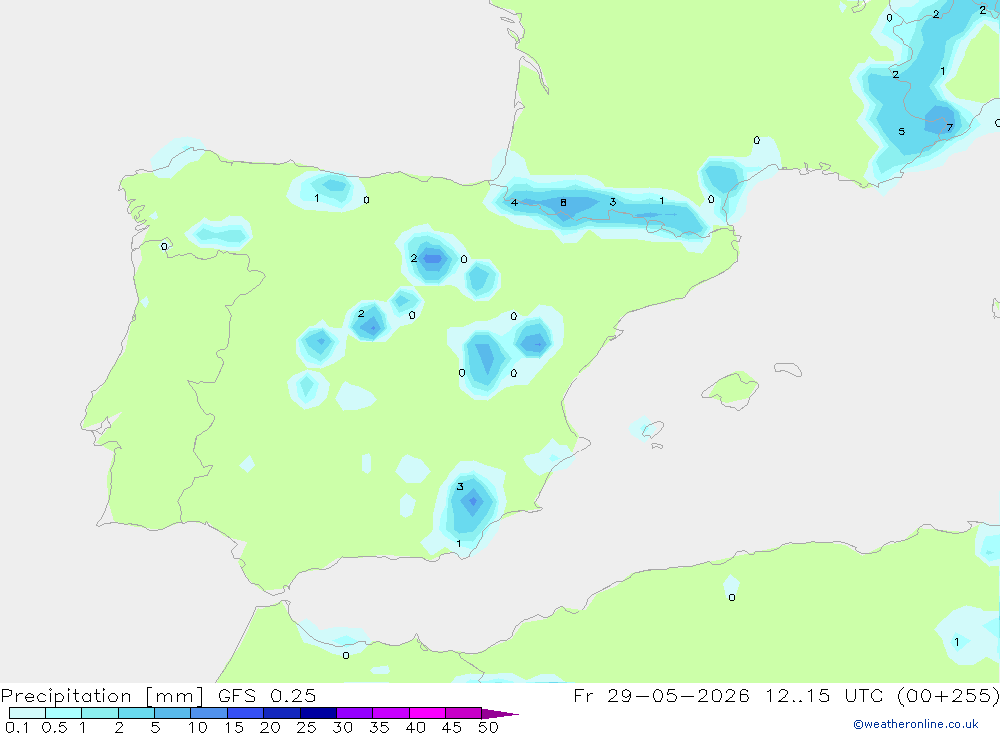Click the 'Precipitation [mm]' title text
The width and height of the screenshot is (1000, 733).
[x=102, y=696]
